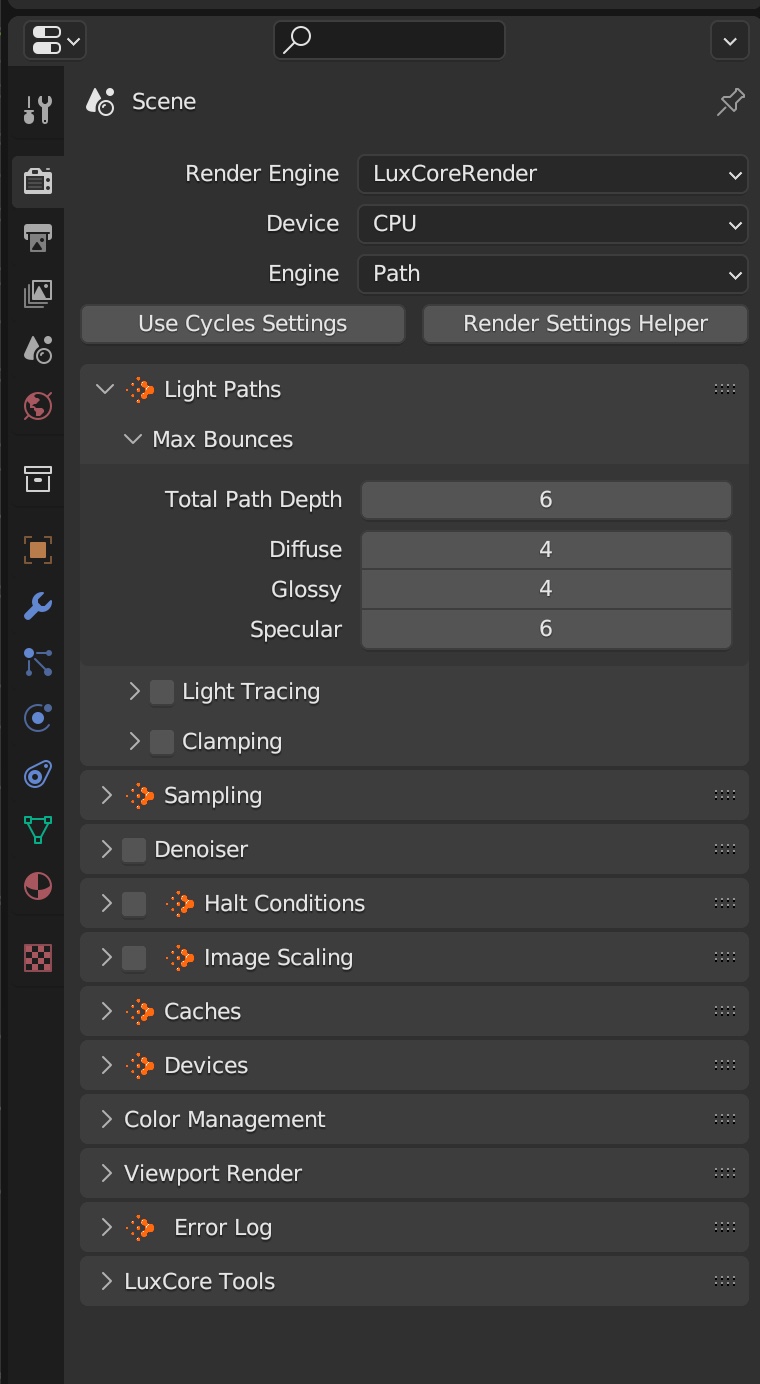The image size is (760, 1384).
Task: Open the Device dropdown set to CPU
Action: [x=552, y=224]
